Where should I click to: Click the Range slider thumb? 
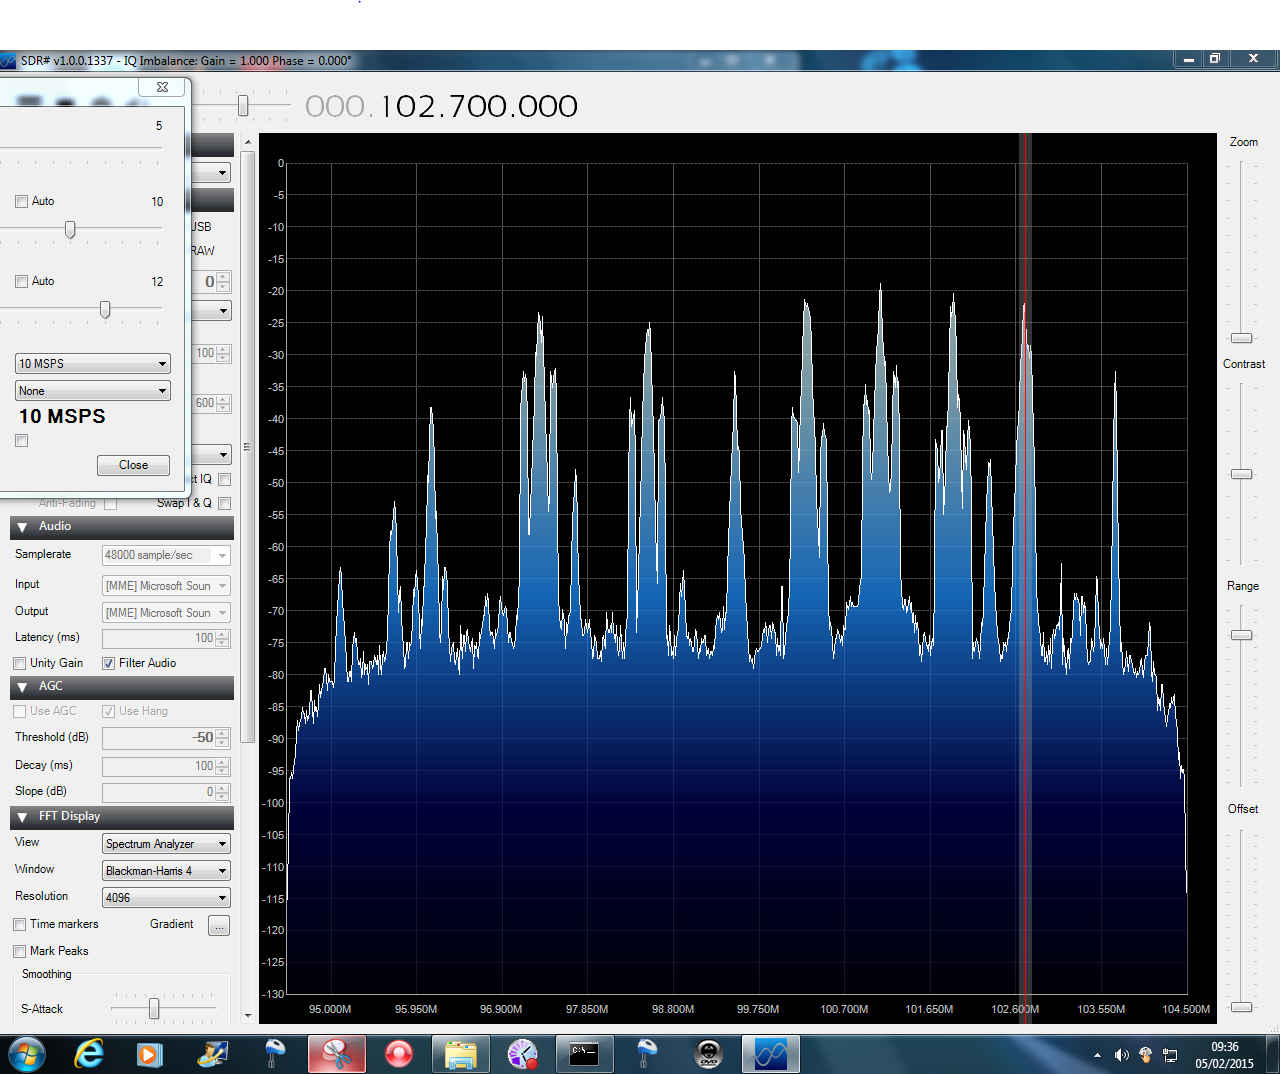[x=1241, y=635]
